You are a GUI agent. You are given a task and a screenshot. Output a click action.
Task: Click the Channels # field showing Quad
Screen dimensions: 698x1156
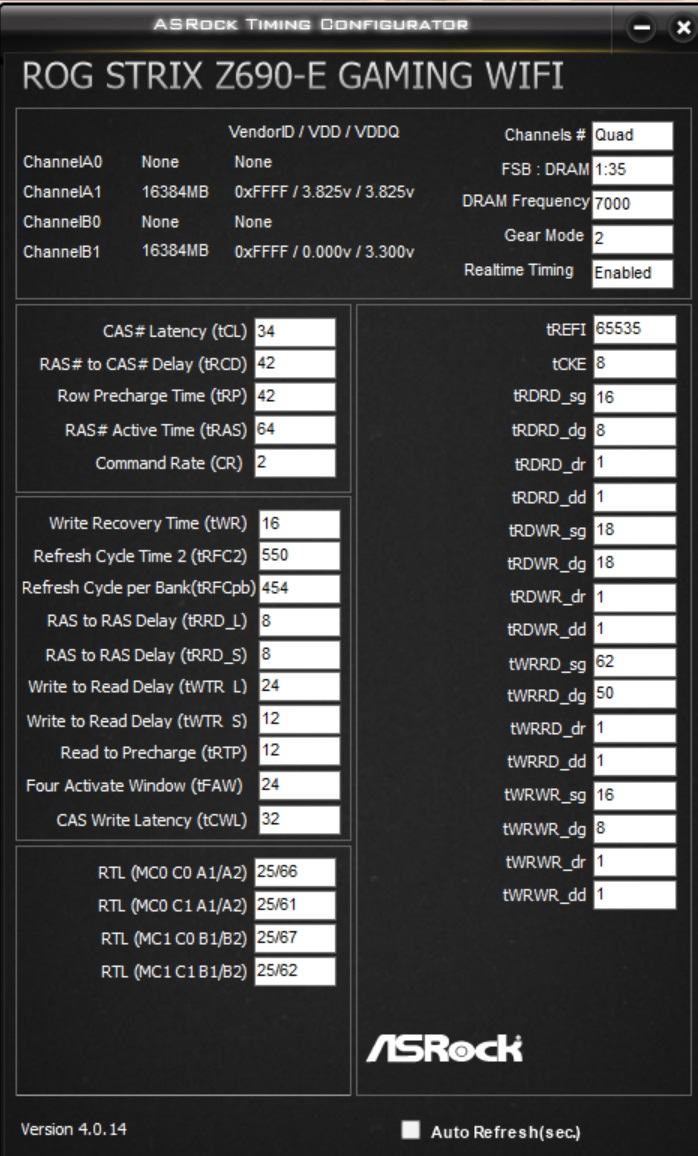pyautogui.click(x=632, y=136)
